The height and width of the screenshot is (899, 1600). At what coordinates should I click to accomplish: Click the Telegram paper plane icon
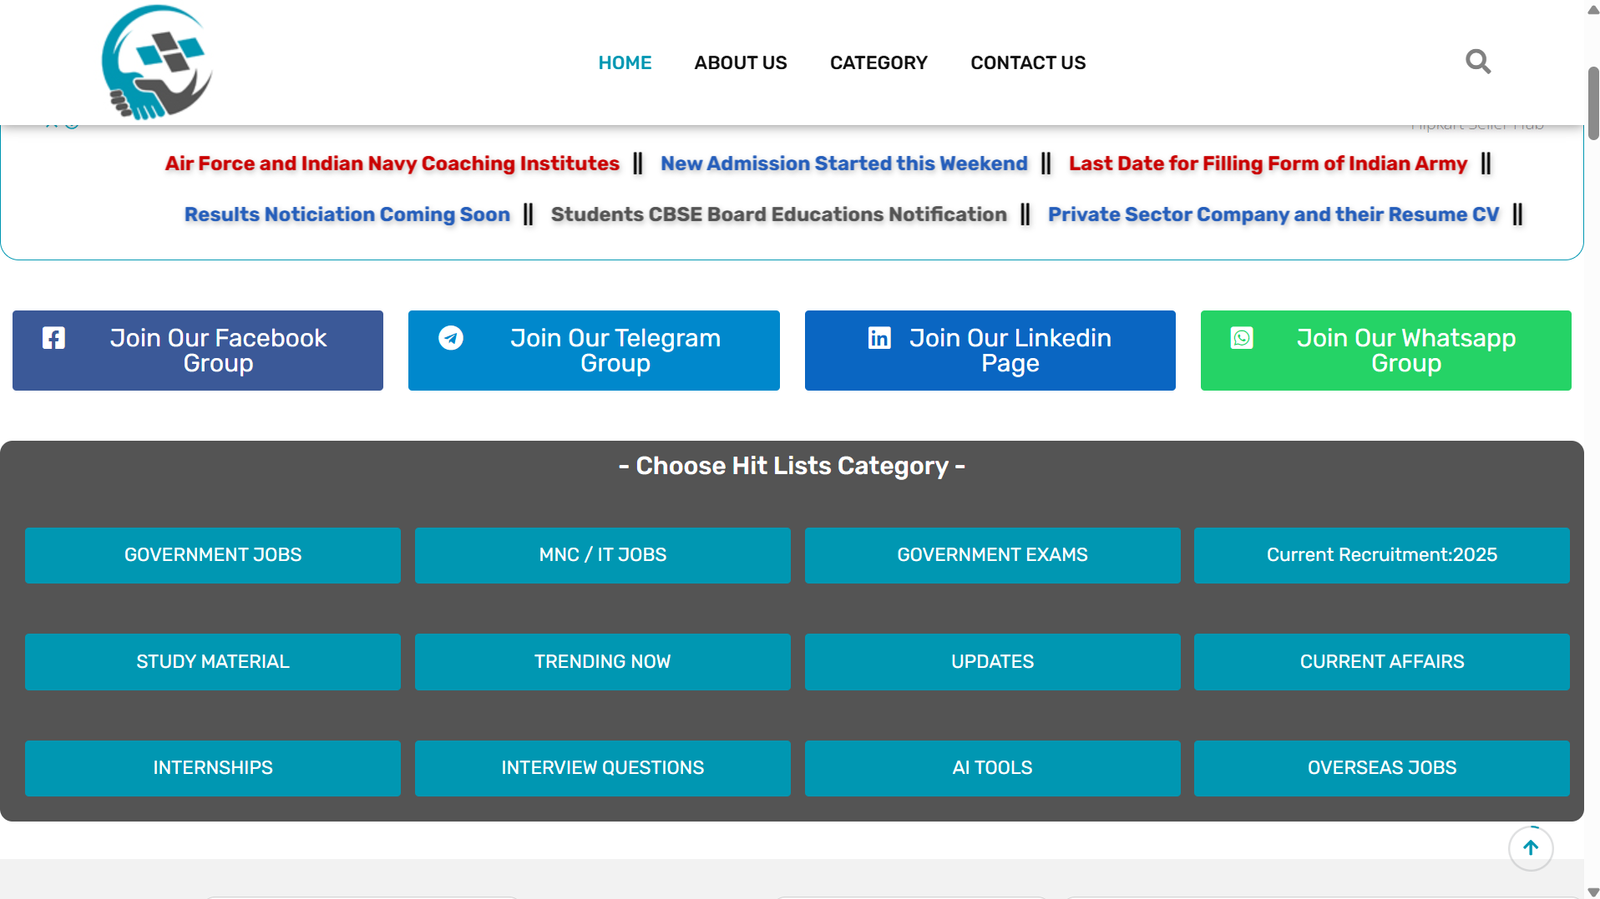[451, 338]
